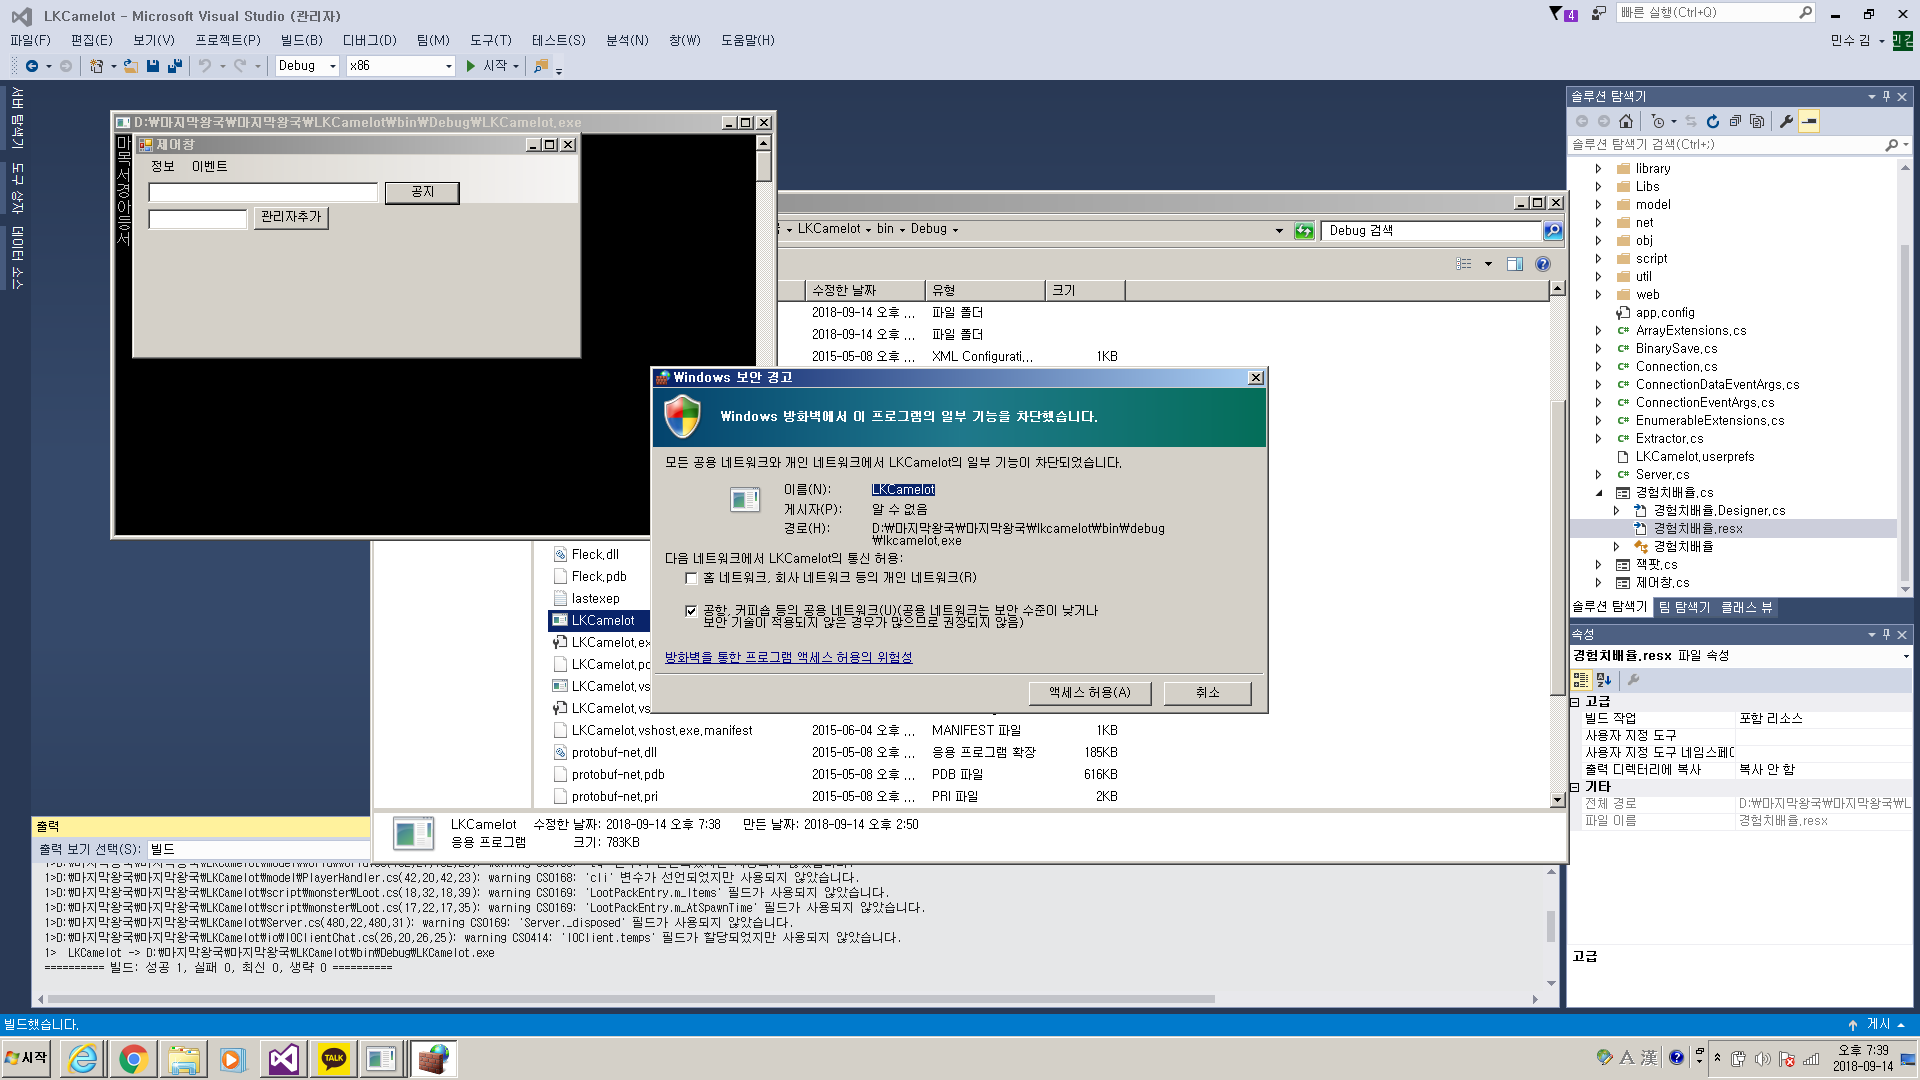Click the Open File toolbar icon
The image size is (1920, 1080).
coord(131,66)
